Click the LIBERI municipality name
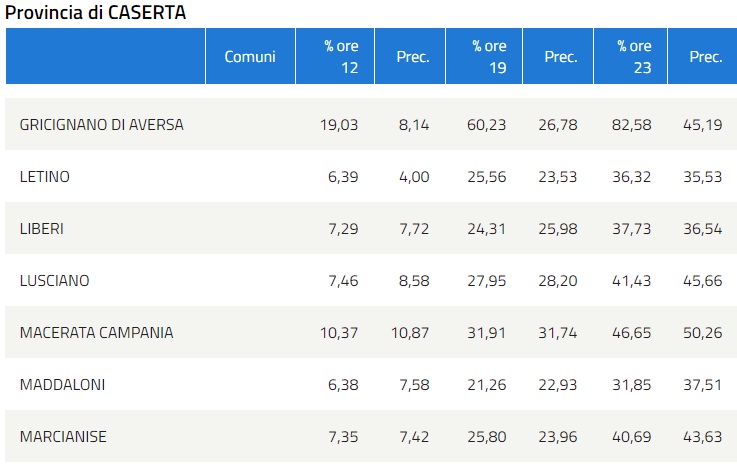Viewport: 737px width, 465px height. click(42, 229)
